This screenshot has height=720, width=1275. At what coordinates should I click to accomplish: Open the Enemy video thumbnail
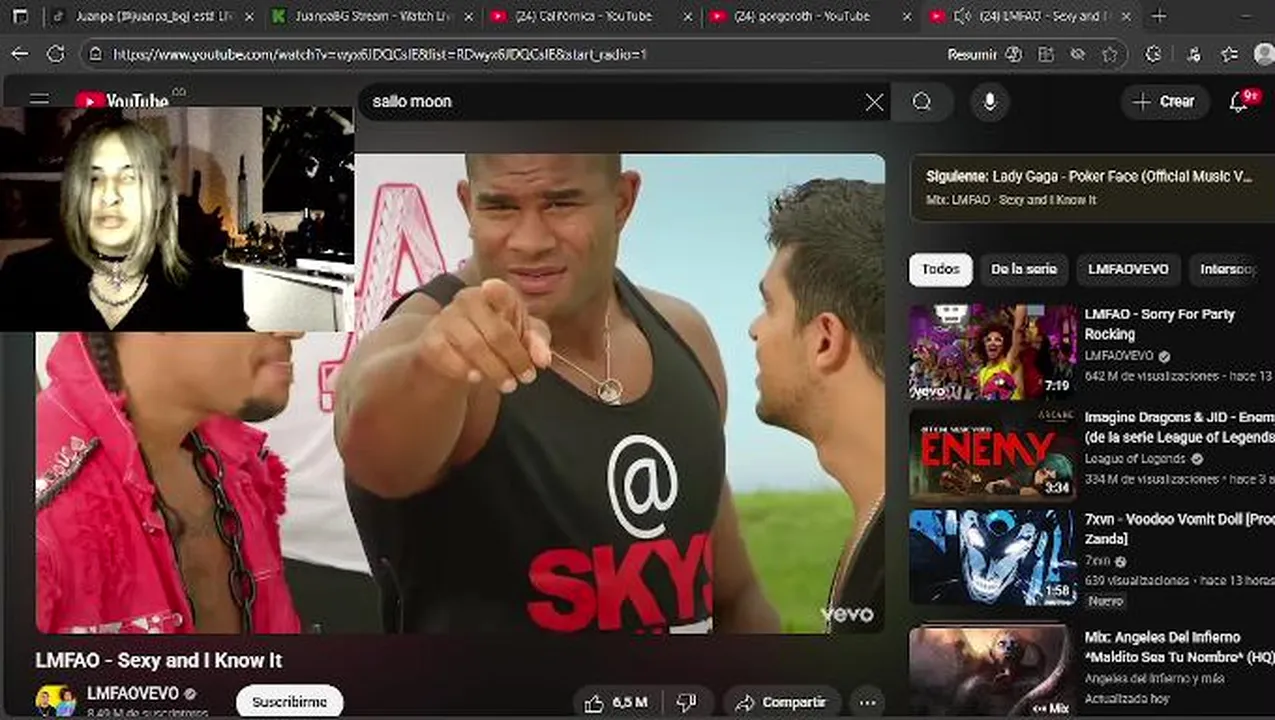pos(992,455)
